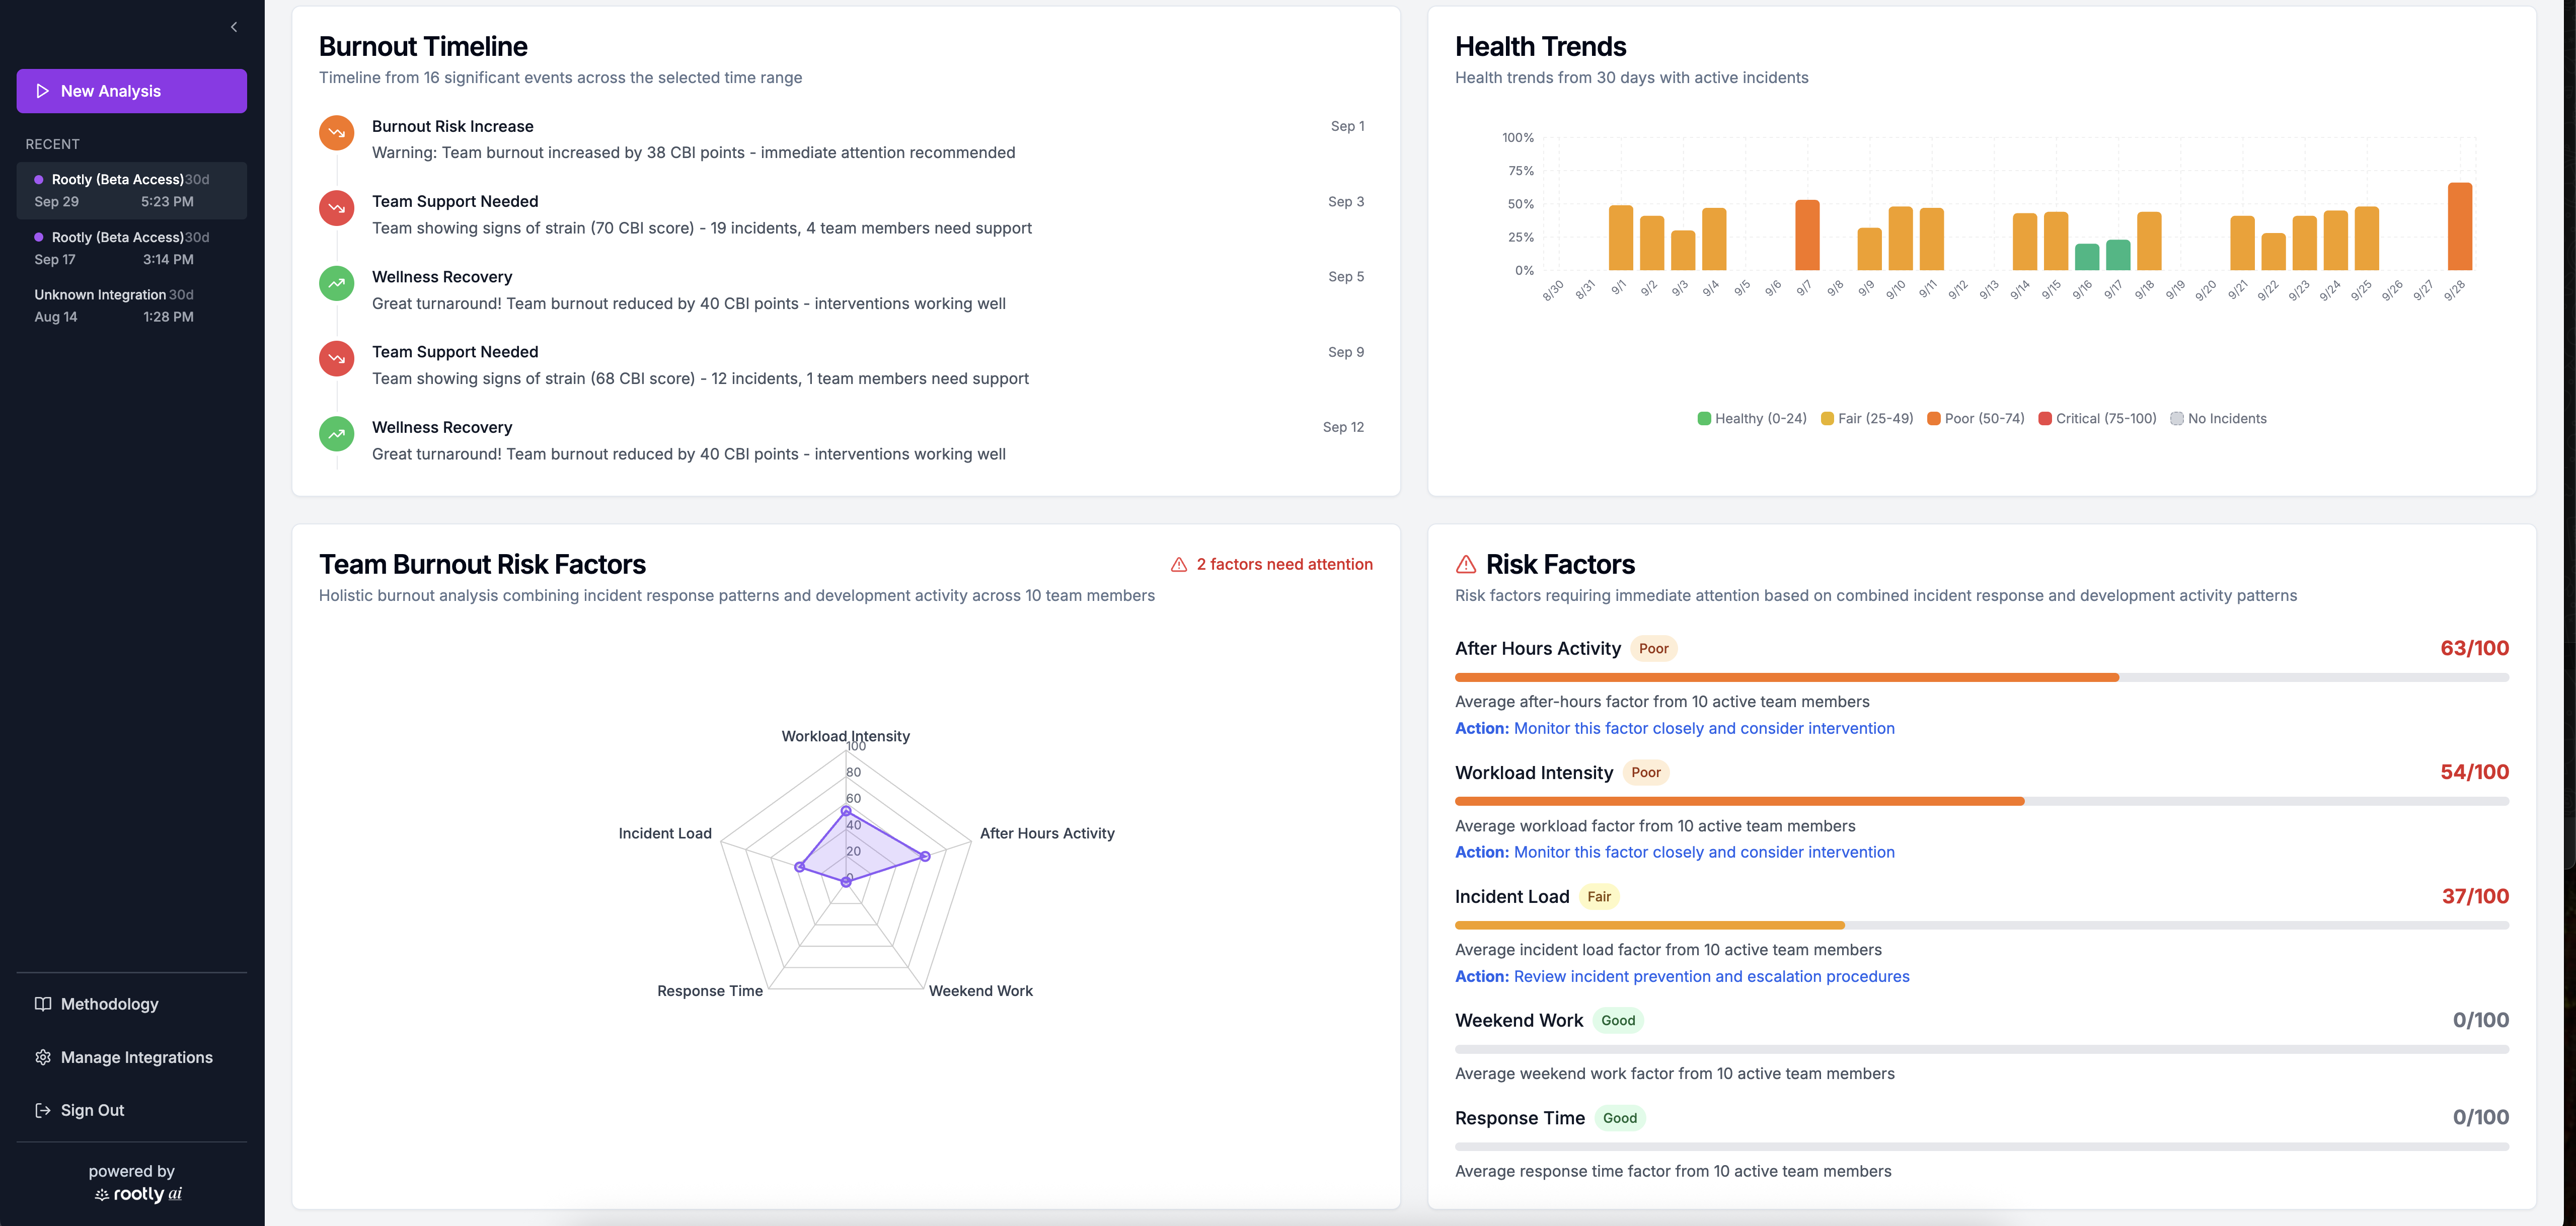2576x1226 pixels.
Task: Click the 9/28 bar in Health Trends
Action: pos(2459,227)
